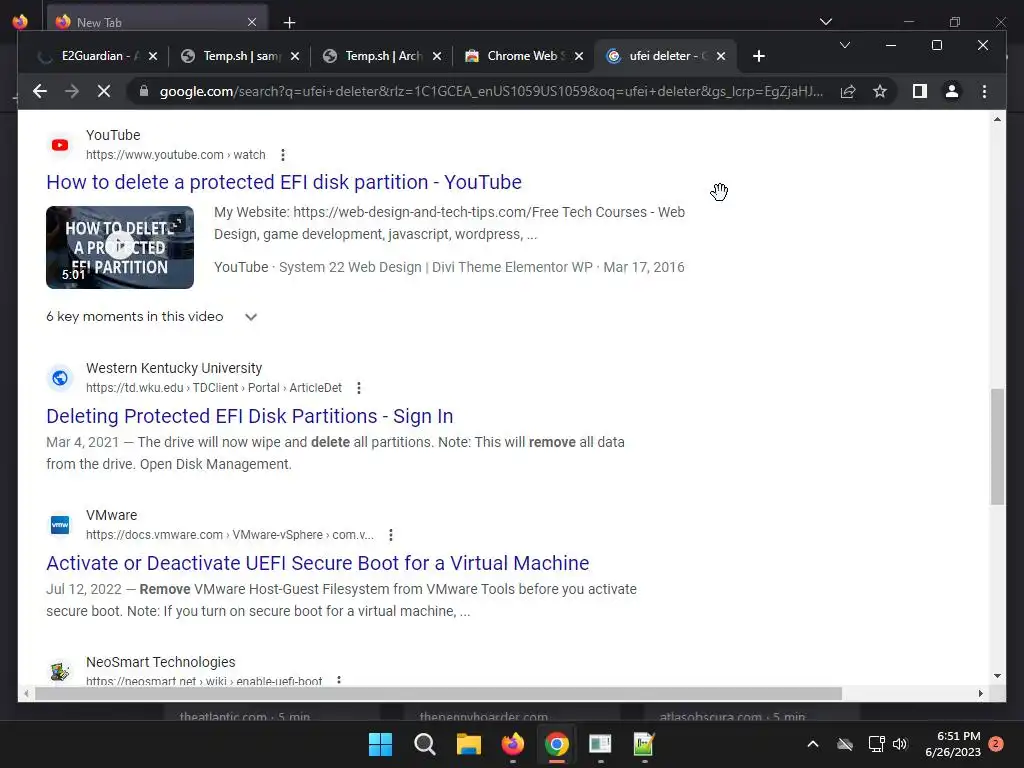Open File Explorer from taskbar

[468, 744]
